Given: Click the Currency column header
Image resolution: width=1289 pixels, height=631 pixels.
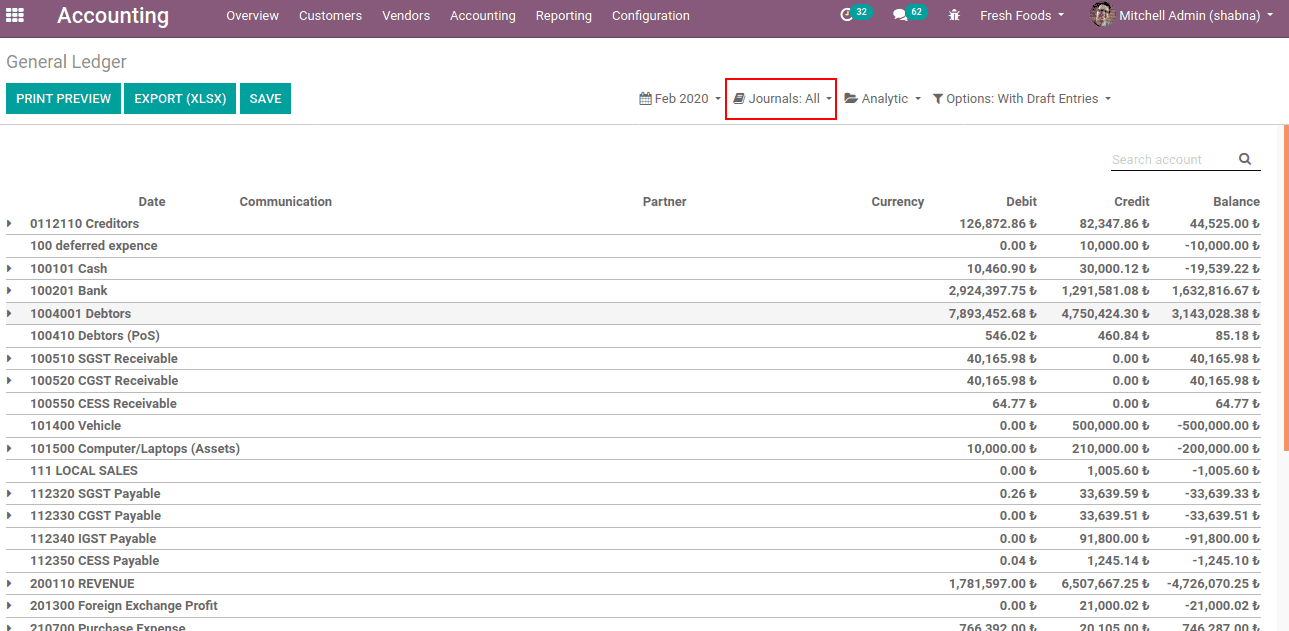Looking at the screenshot, I should click(x=898, y=201).
